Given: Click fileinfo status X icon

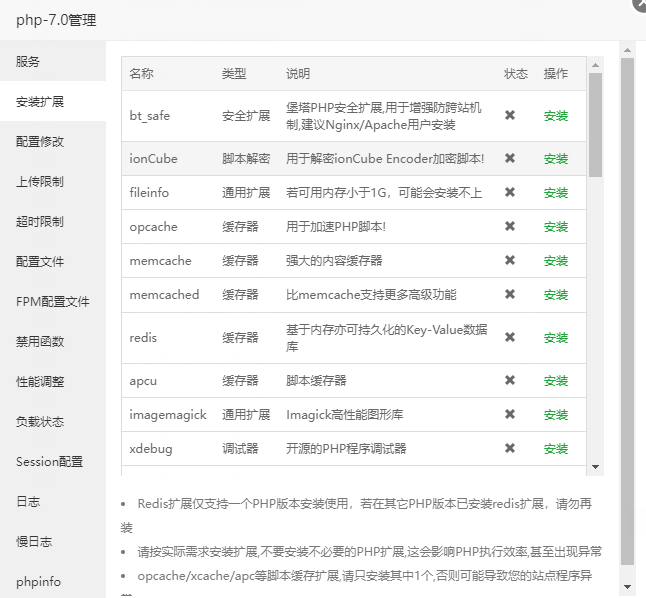Looking at the screenshot, I should (x=510, y=192).
